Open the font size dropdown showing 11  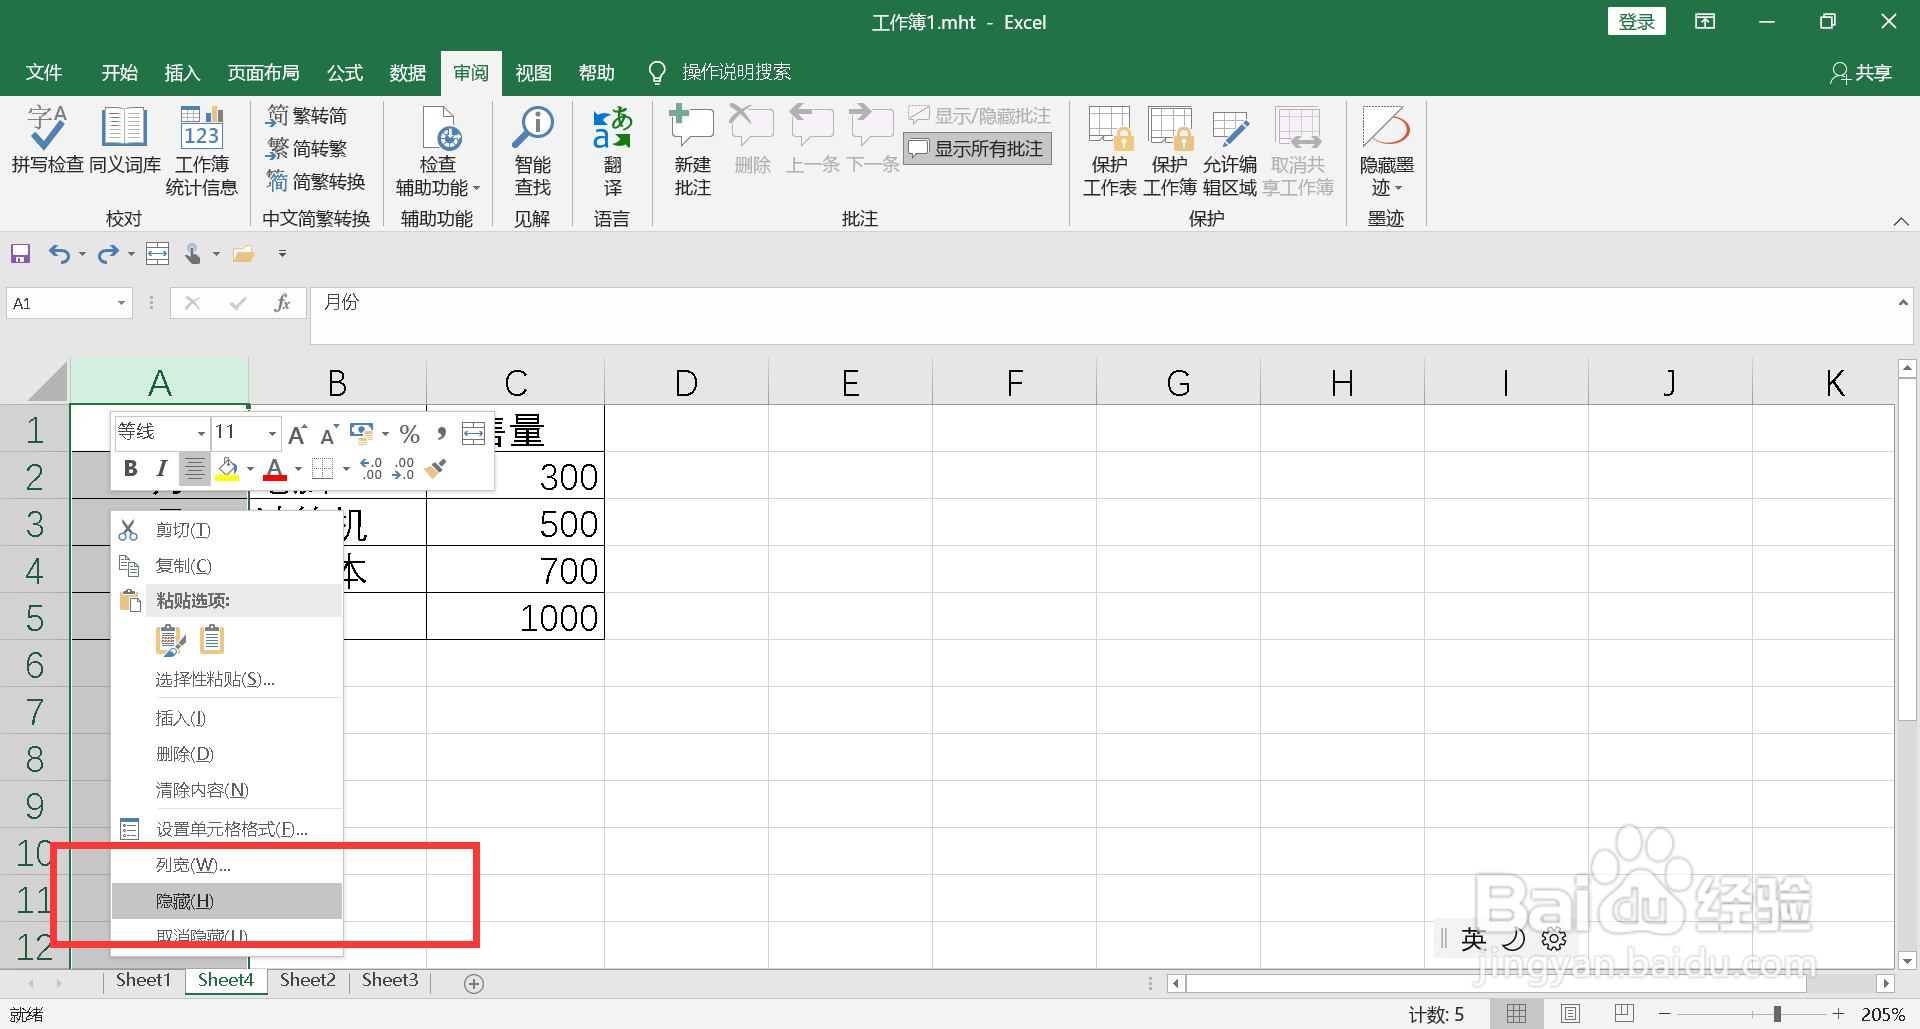pos(272,434)
